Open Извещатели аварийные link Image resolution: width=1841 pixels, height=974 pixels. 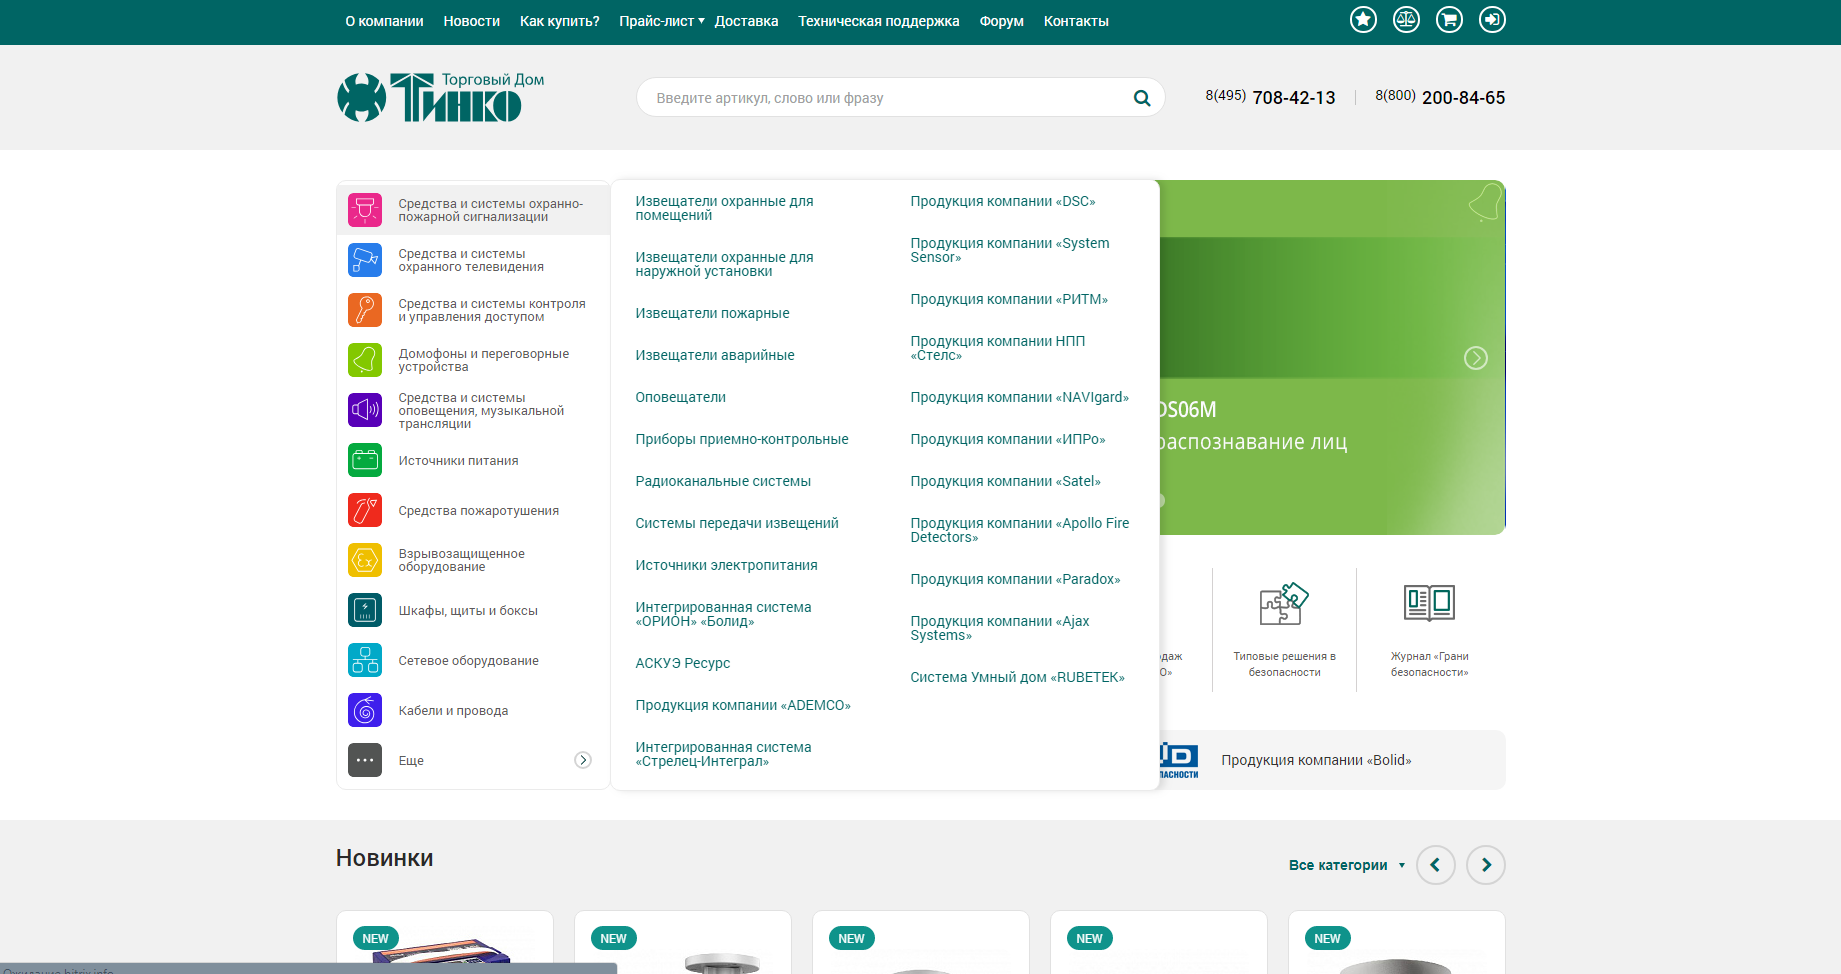click(715, 355)
